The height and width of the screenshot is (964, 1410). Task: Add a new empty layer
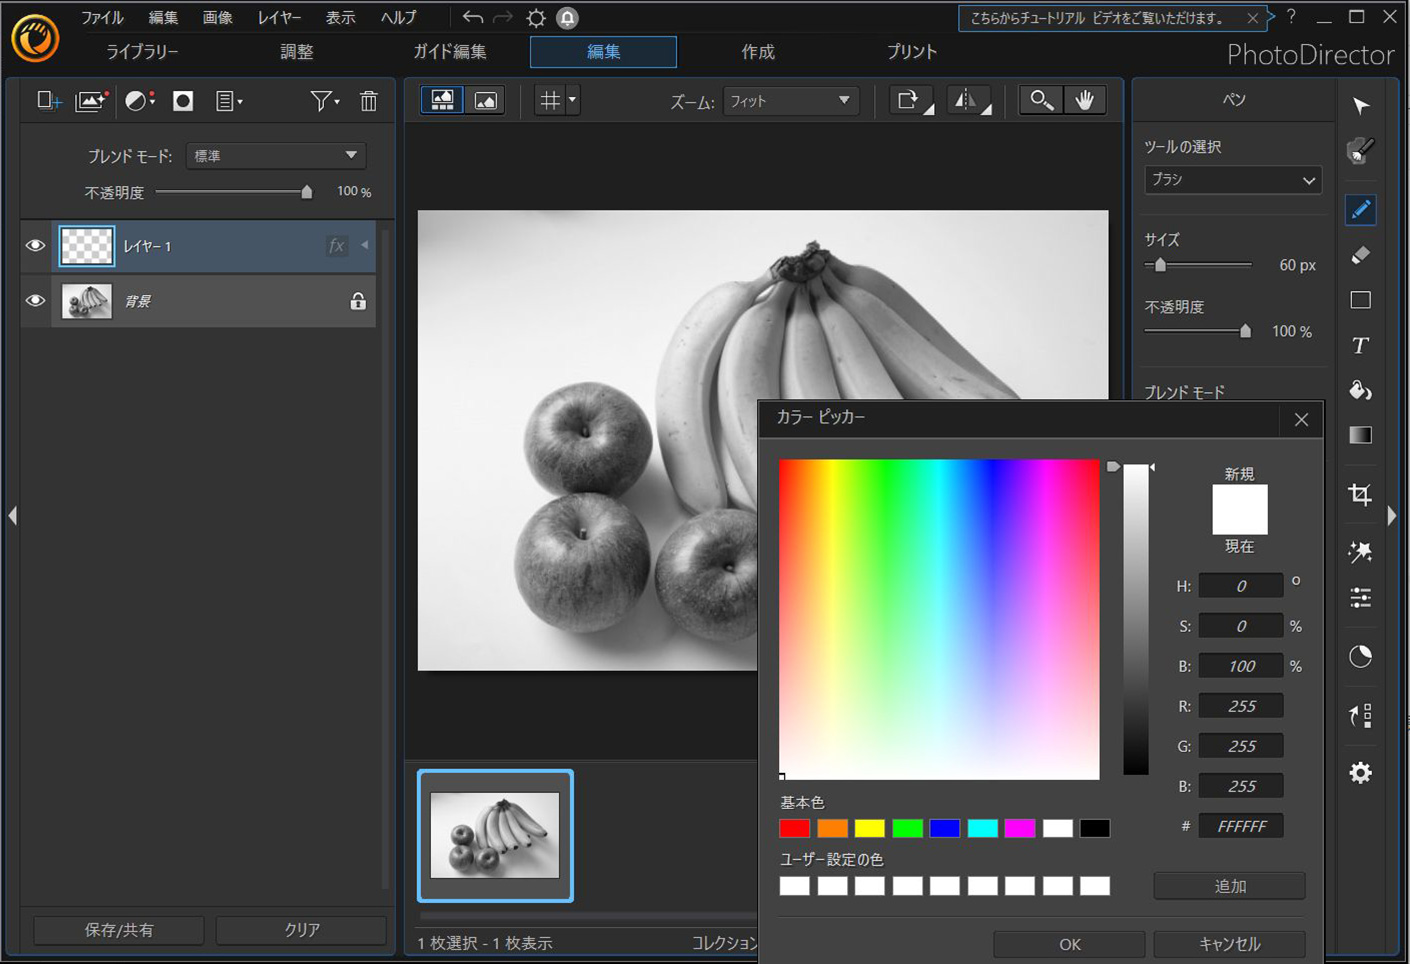[48, 100]
